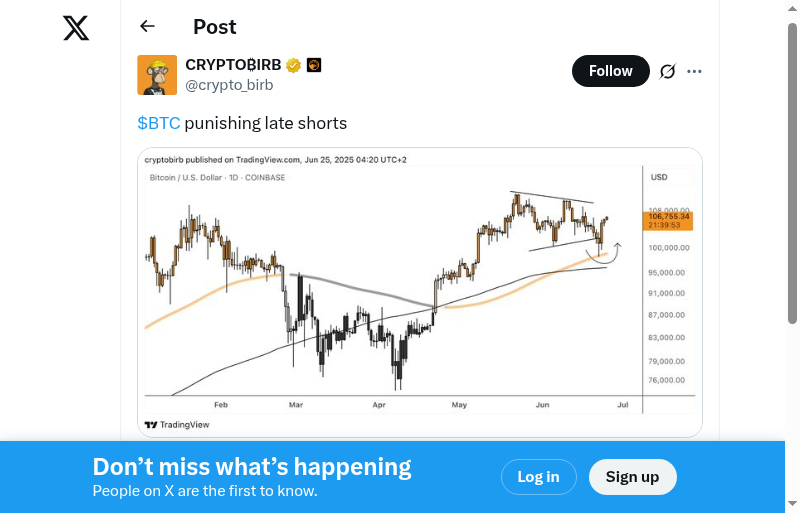Open the three-dot More menu
The height and width of the screenshot is (513, 800).
click(695, 71)
